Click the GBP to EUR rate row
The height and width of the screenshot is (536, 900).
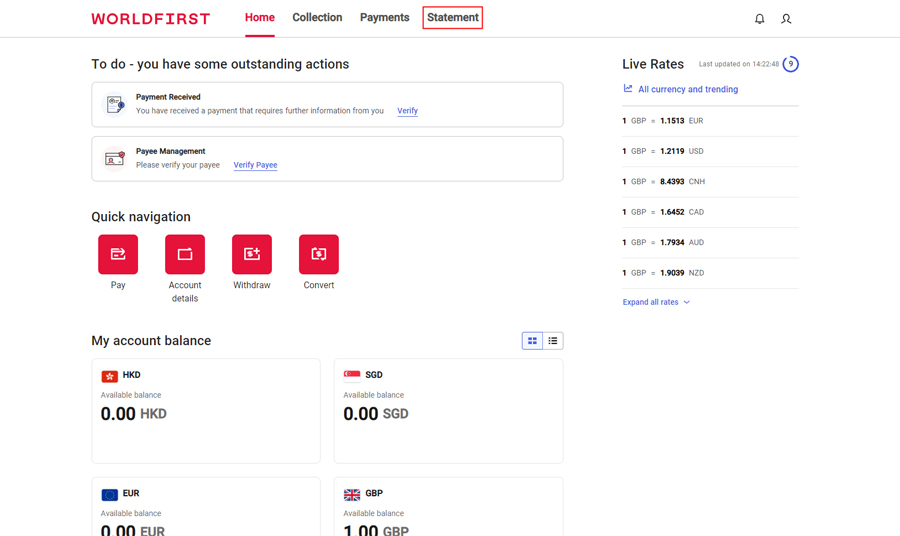pos(710,121)
